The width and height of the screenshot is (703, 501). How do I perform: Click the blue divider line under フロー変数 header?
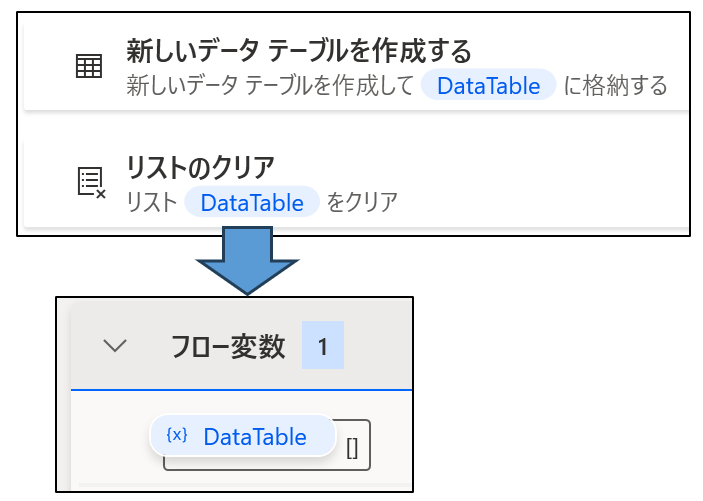[x=241, y=390]
